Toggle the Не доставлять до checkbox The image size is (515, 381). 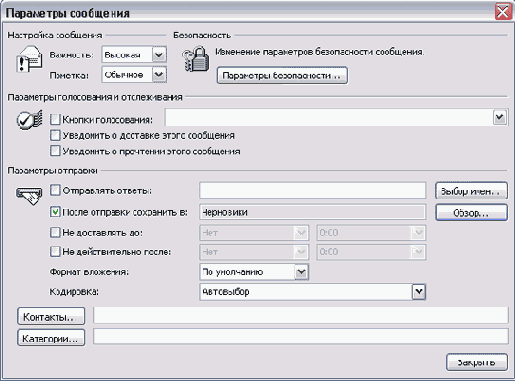55,232
